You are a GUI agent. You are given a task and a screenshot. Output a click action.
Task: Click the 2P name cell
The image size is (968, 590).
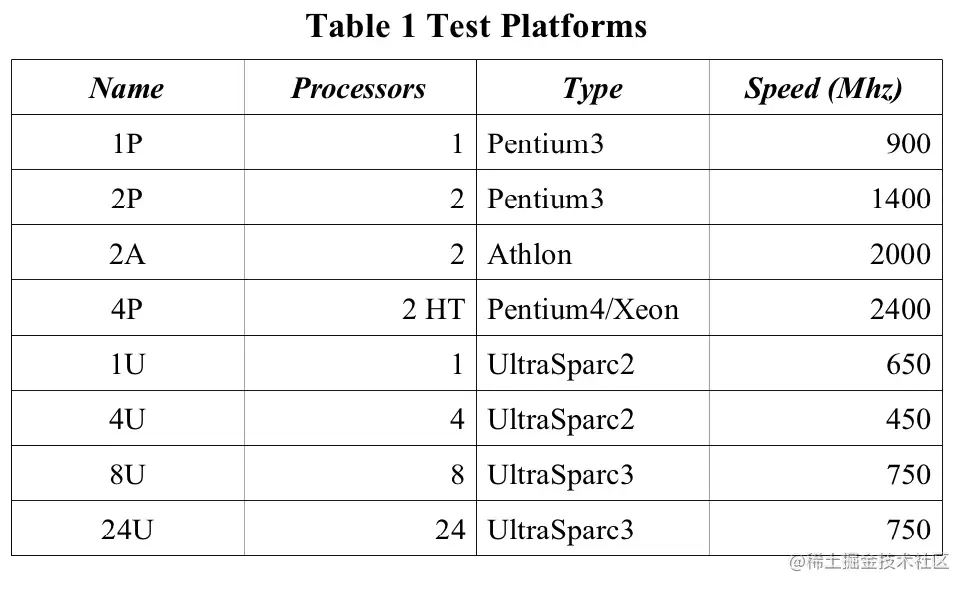pos(127,199)
